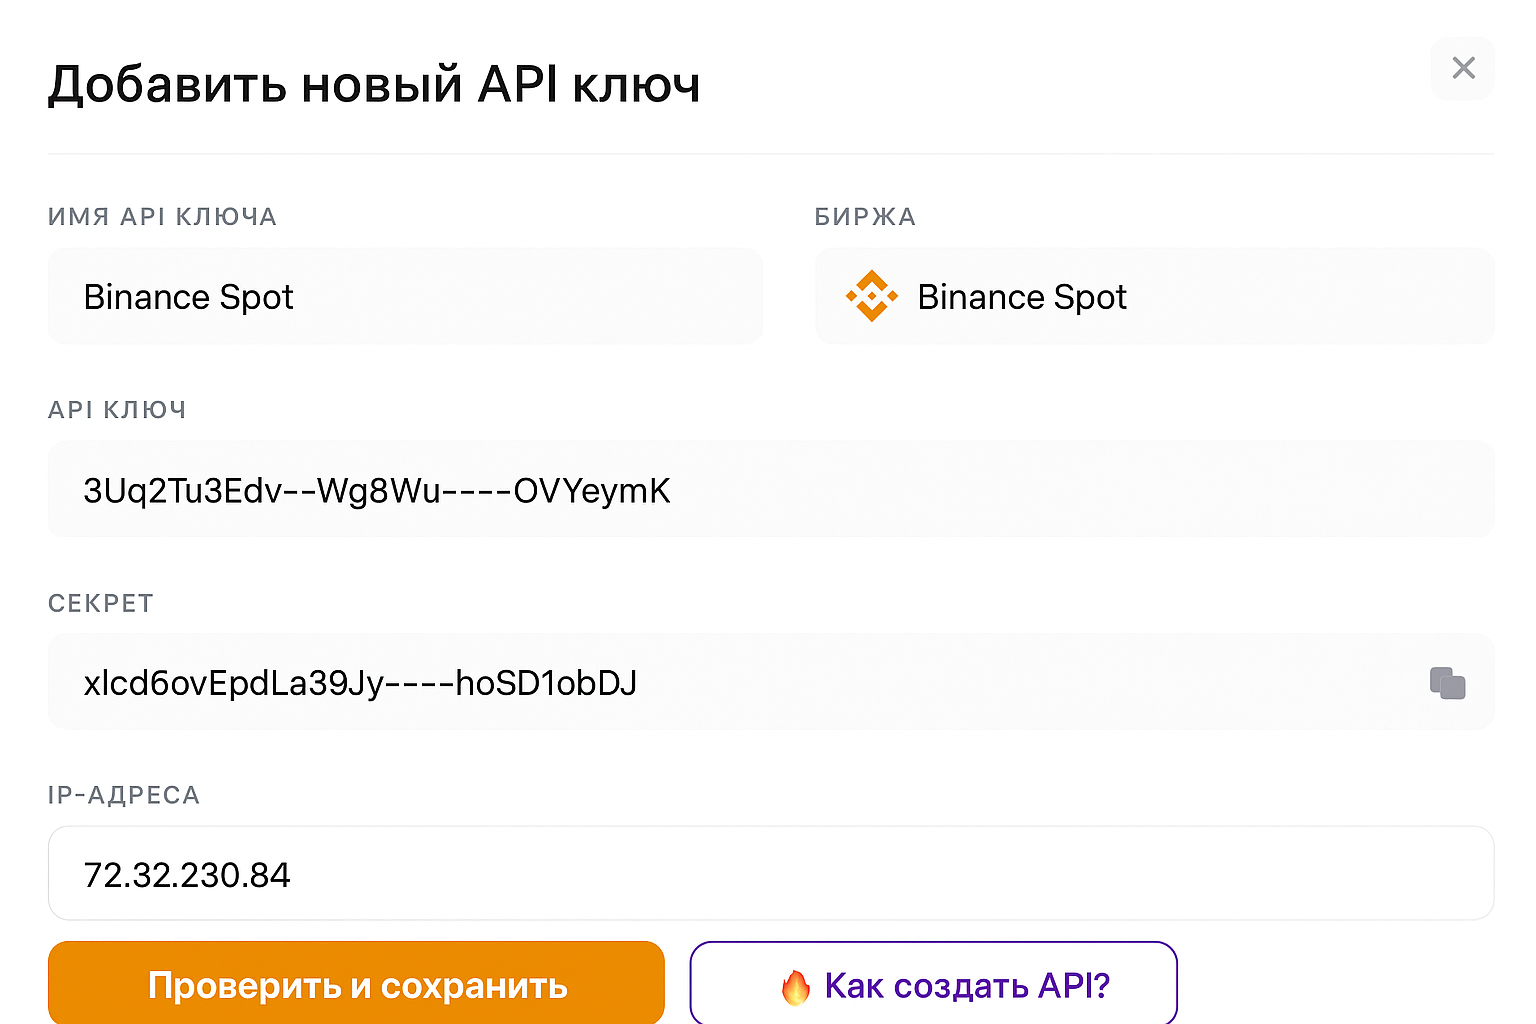
Task: Click the fire icon on the help button
Action: [x=795, y=987]
